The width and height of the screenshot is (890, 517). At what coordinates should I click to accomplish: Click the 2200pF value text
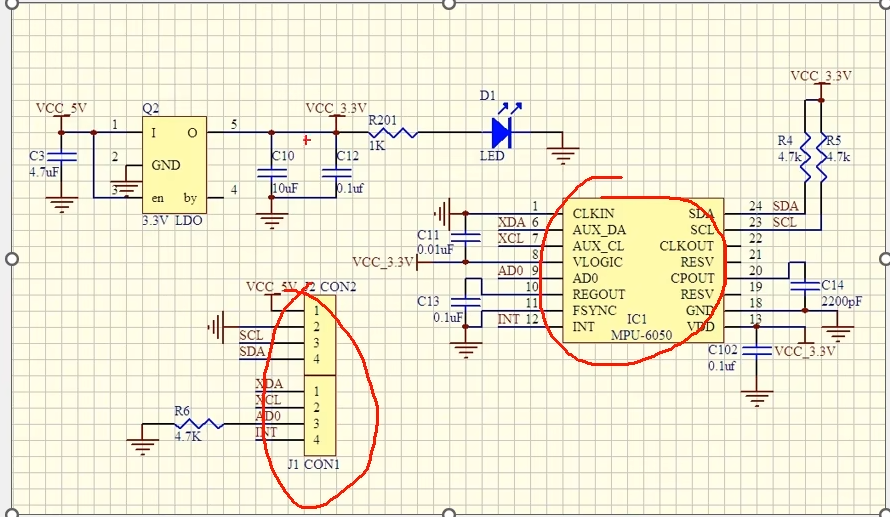coord(842,302)
